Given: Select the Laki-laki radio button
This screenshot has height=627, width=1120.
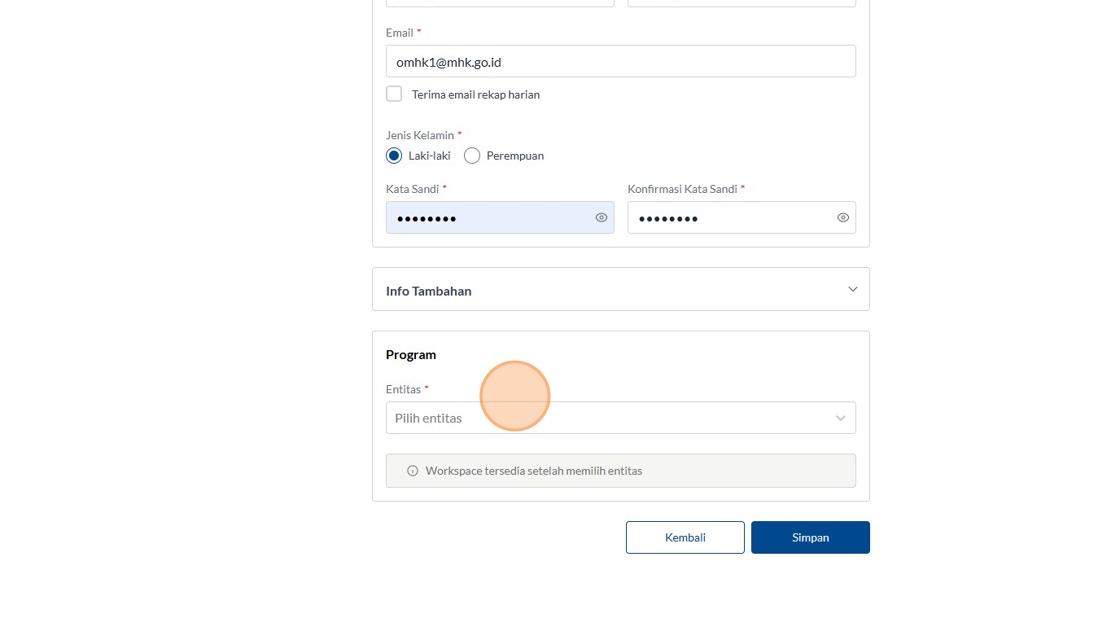Looking at the screenshot, I should [x=394, y=156].
